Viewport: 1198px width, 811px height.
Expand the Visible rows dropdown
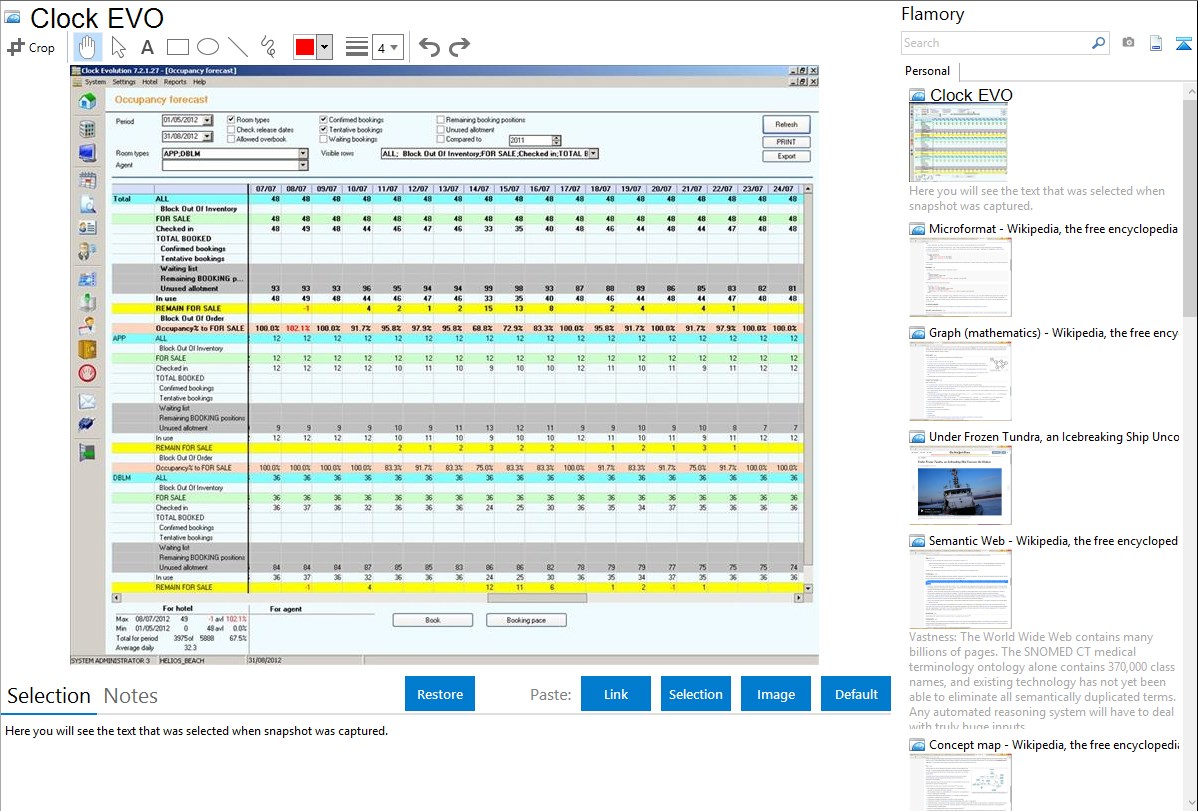click(x=594, y=154)
